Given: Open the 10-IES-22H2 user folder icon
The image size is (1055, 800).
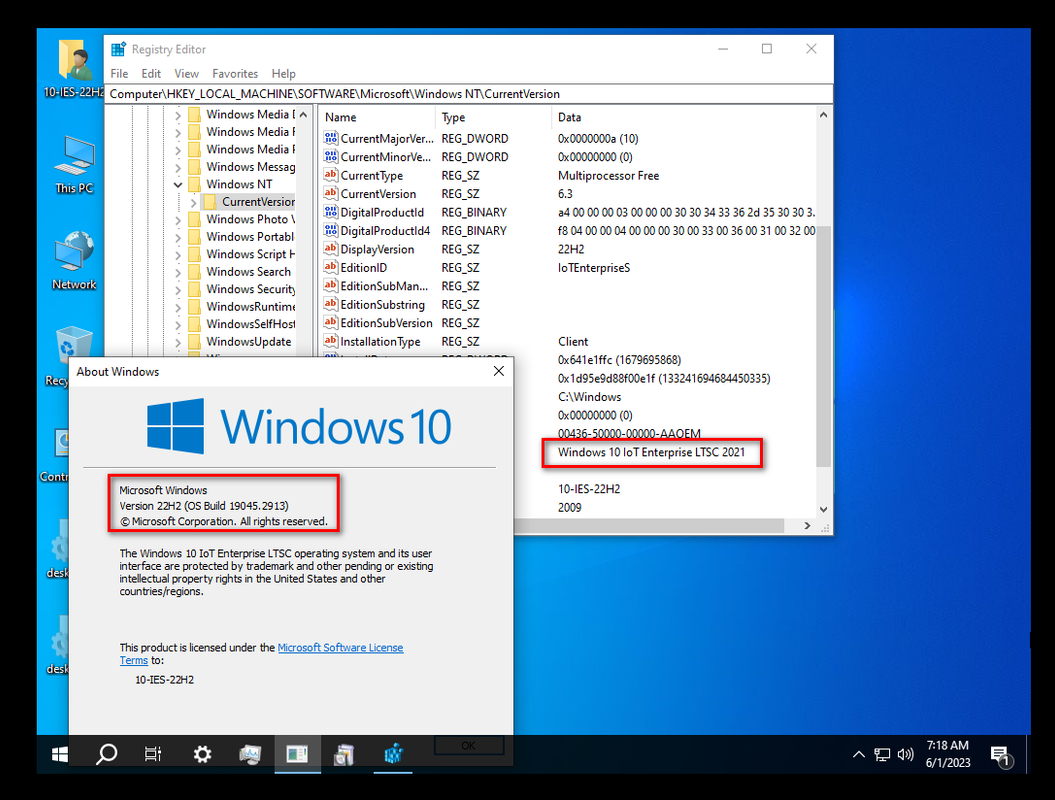Looking at the screenshot, I should click(74, 69).
